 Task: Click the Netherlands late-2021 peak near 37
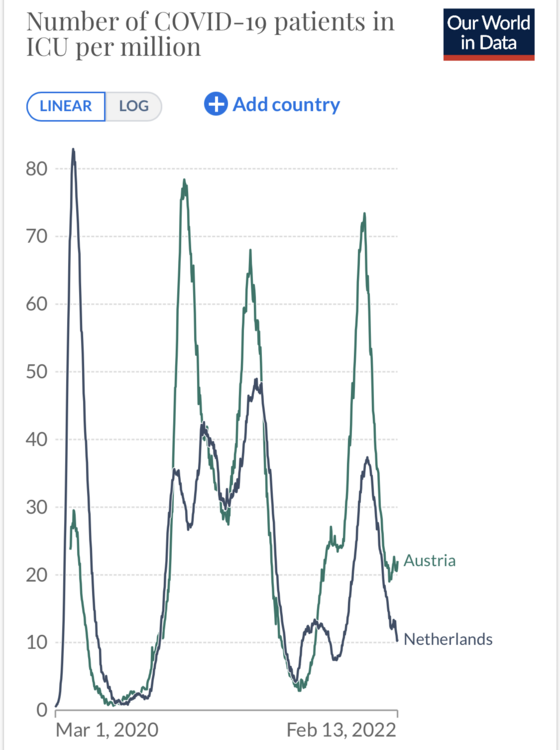coord(367,458)
